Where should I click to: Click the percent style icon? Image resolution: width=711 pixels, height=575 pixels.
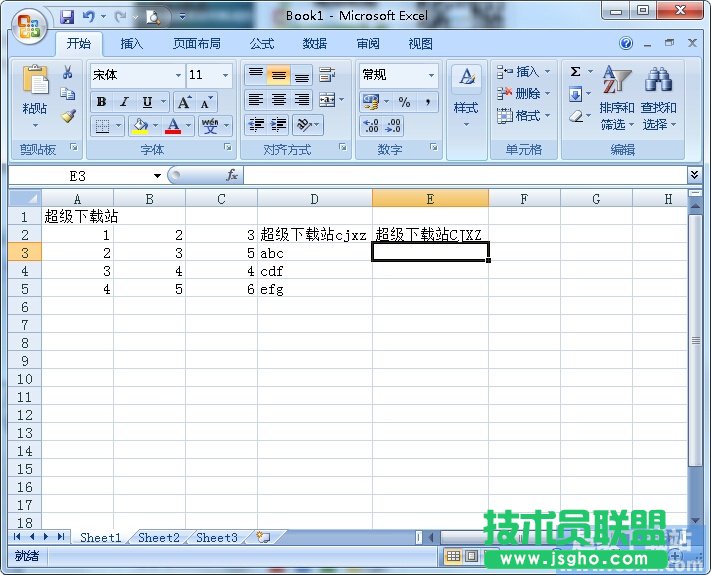pos(404,102)
